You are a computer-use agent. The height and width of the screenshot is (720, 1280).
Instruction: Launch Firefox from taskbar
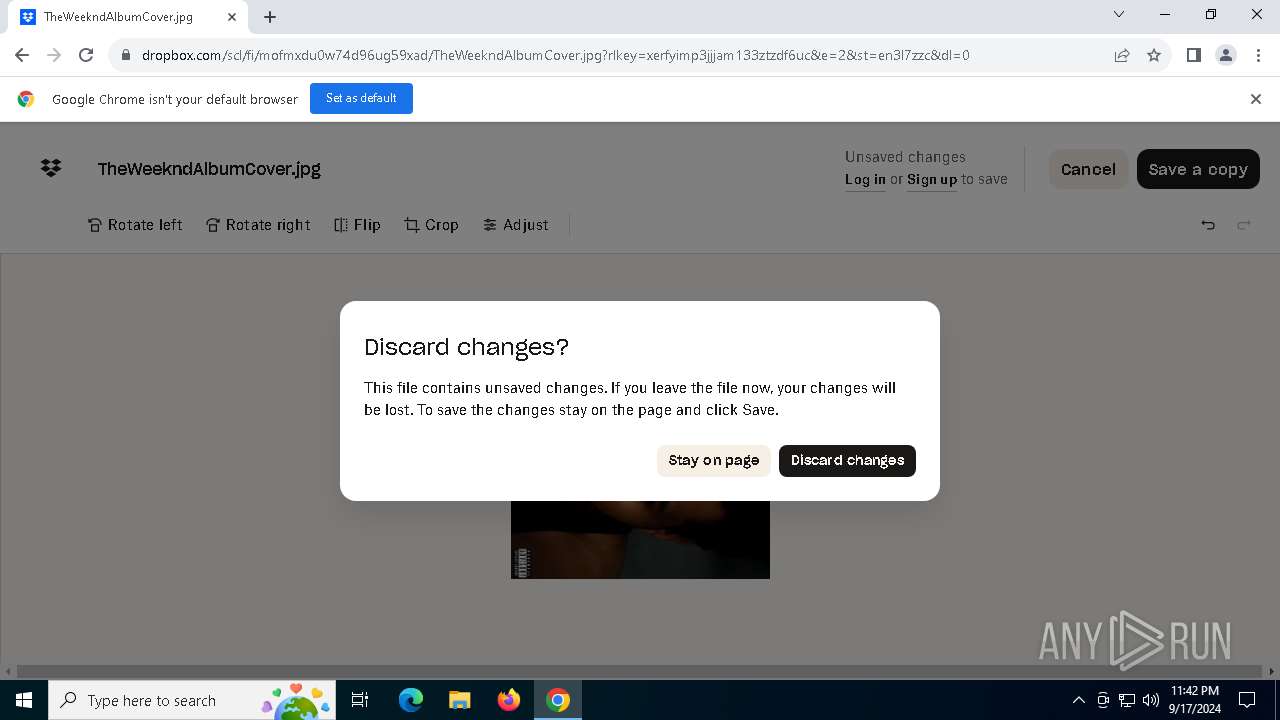[x=509, y=700]
